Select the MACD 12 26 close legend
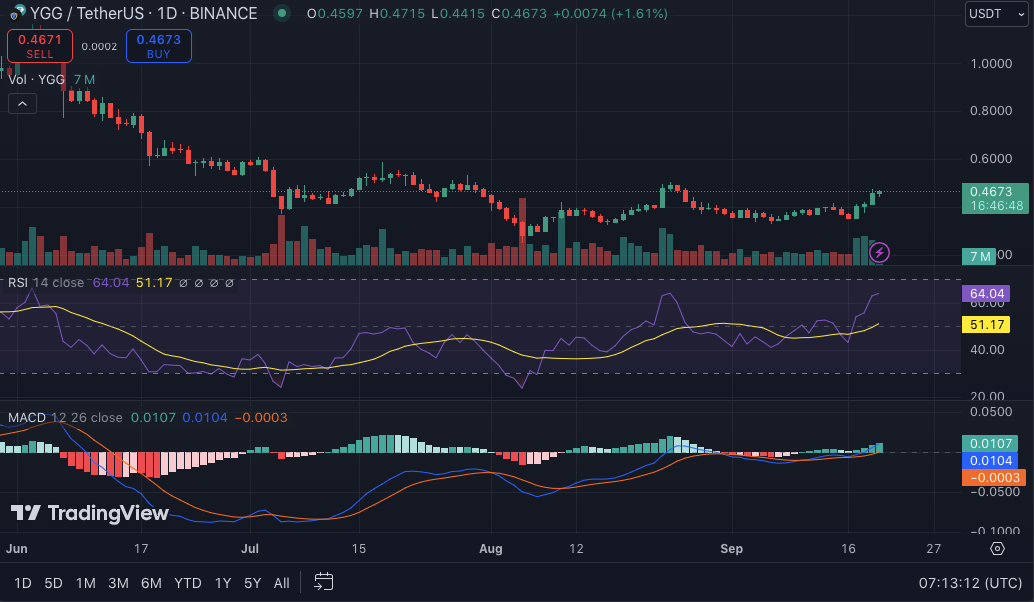1034x602 pixels. click(65, 417)
